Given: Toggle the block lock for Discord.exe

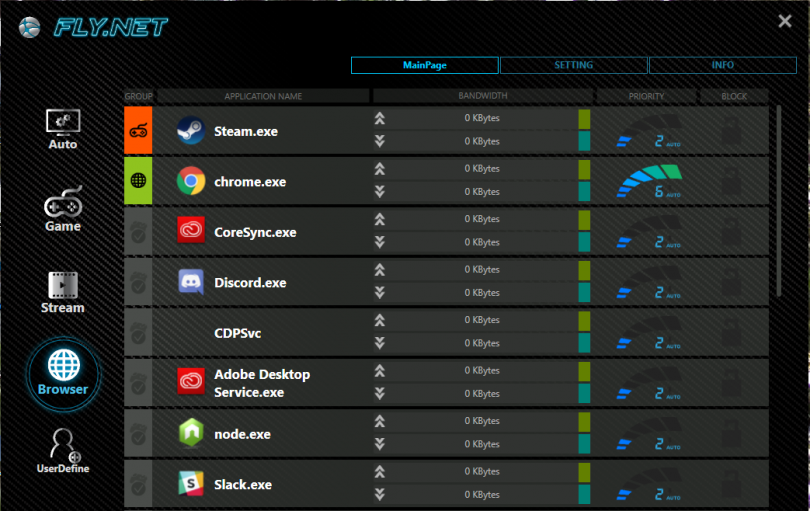Looking at the screenshot, I should (733, 282).
